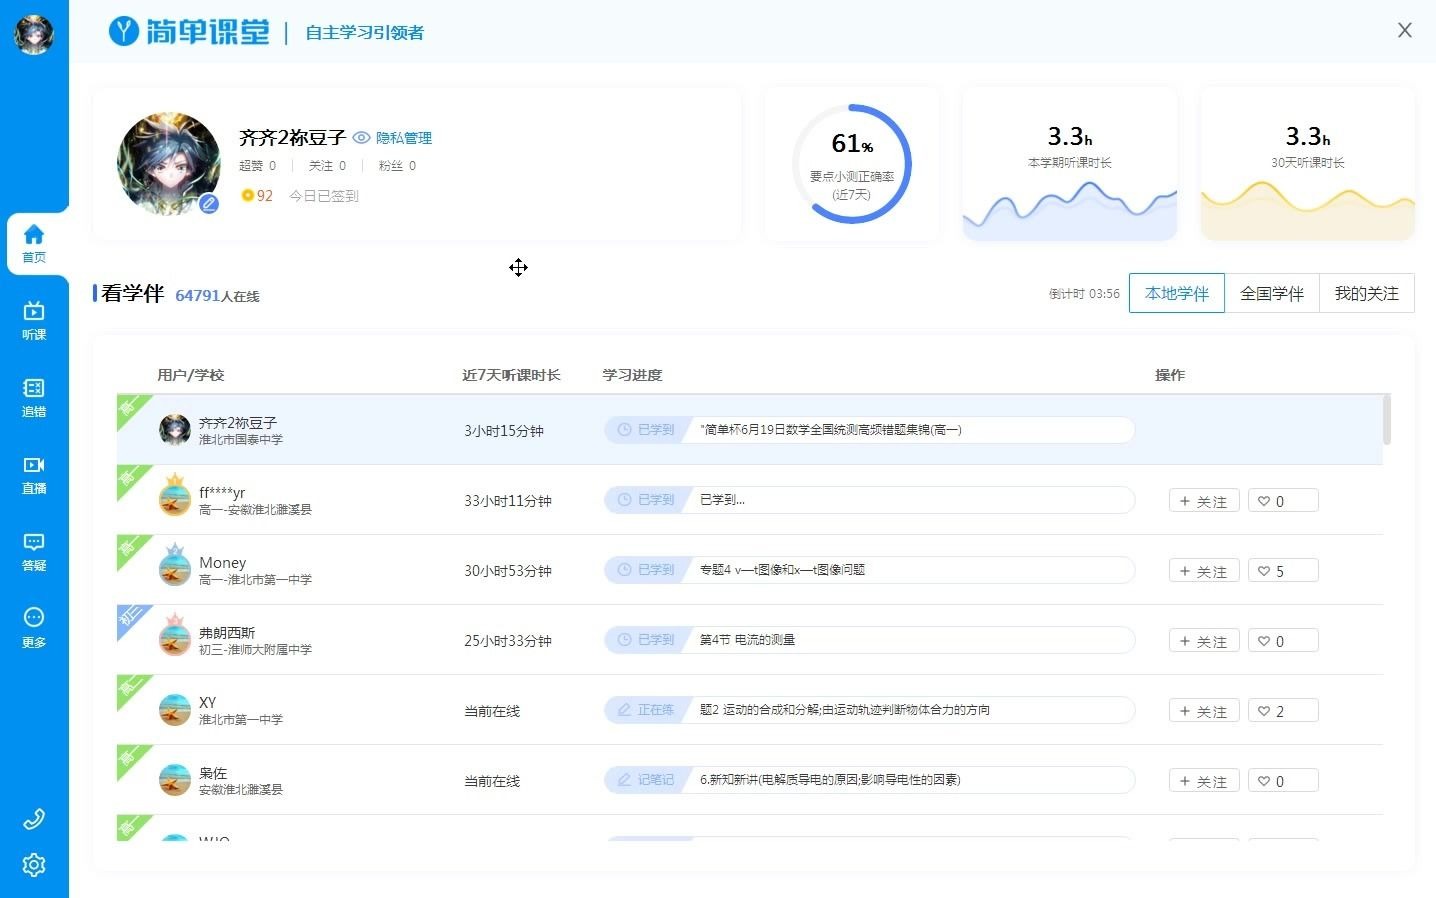Click avatar of user Money
The image size is (1436, 898).
(x=175, y=569)
